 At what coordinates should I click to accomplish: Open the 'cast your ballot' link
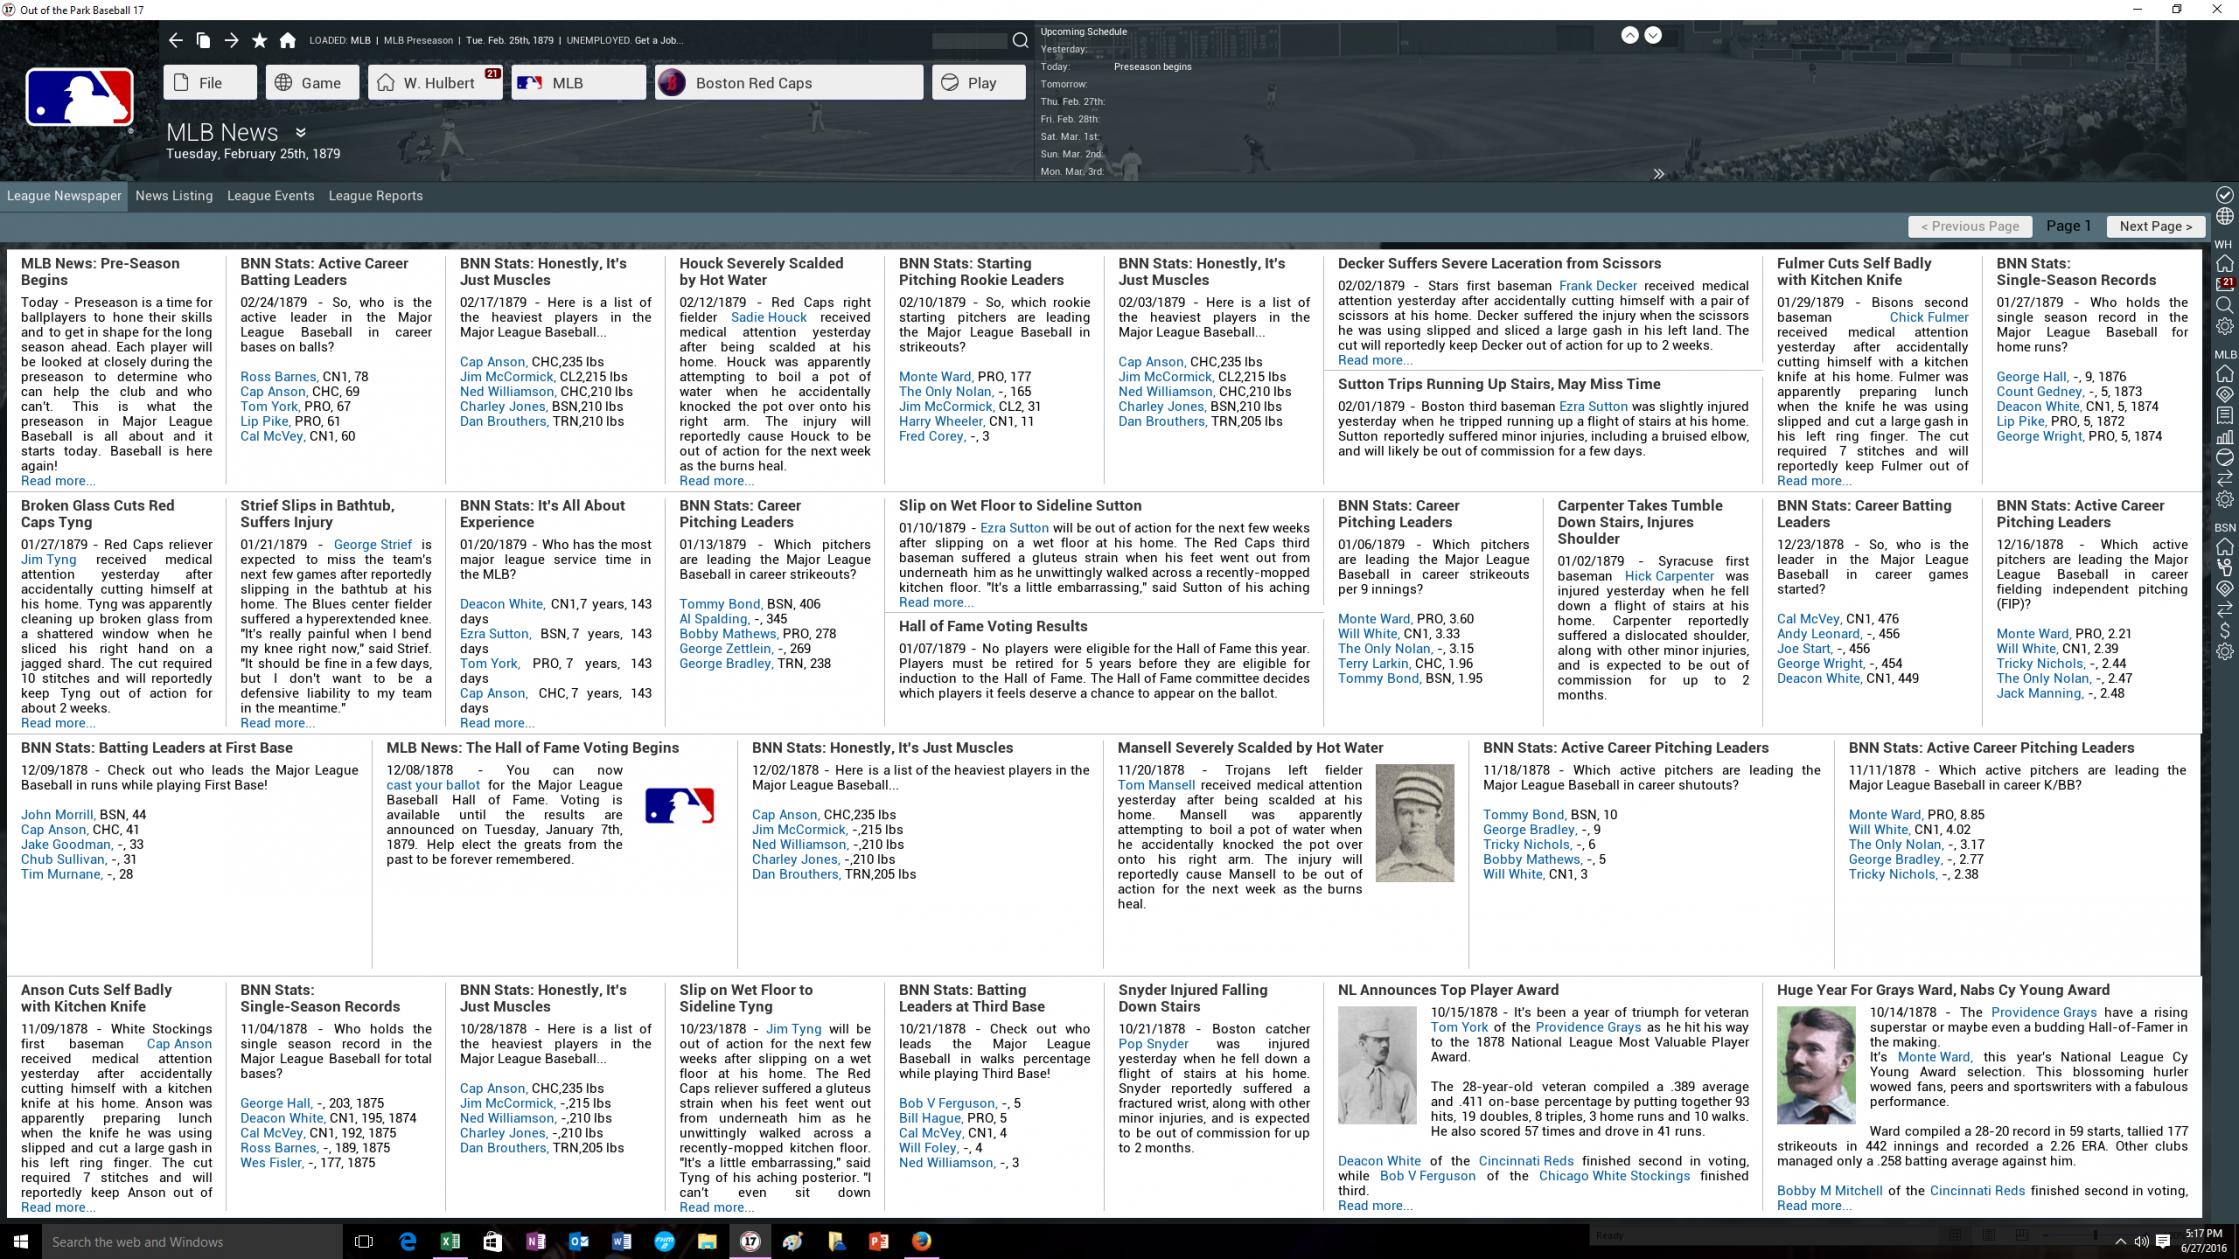433,785
